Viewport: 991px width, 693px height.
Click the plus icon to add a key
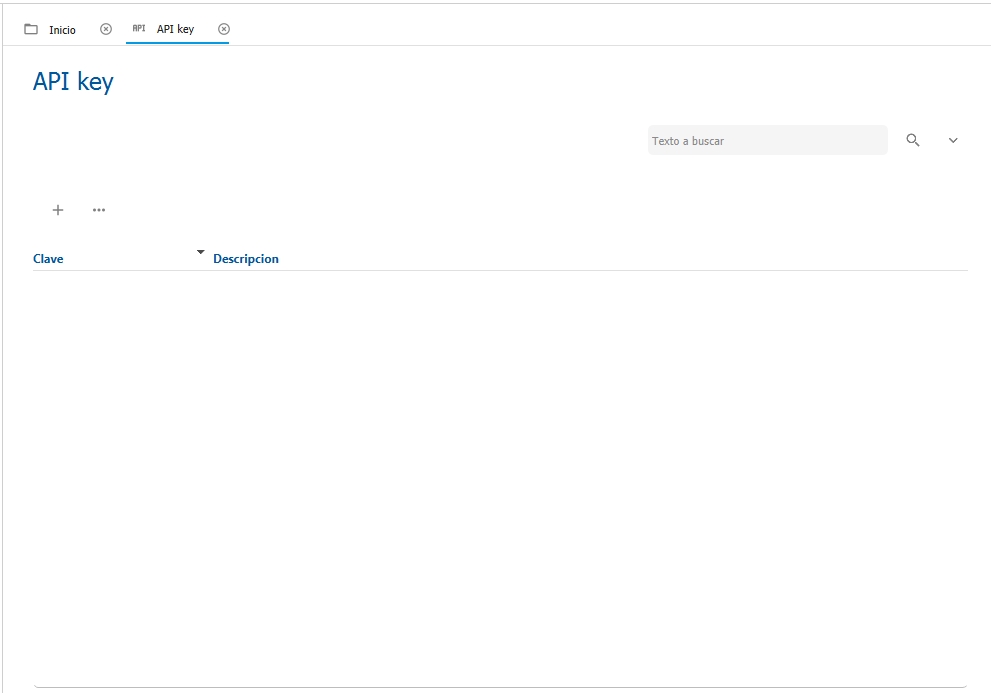tap(58, 210)
